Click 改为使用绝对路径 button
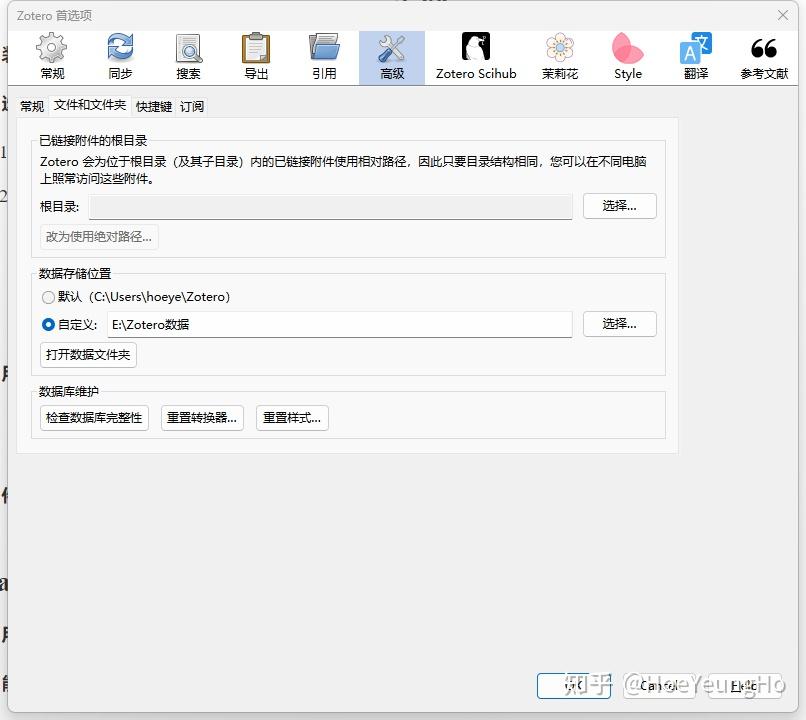 click(x=99, y=237)
